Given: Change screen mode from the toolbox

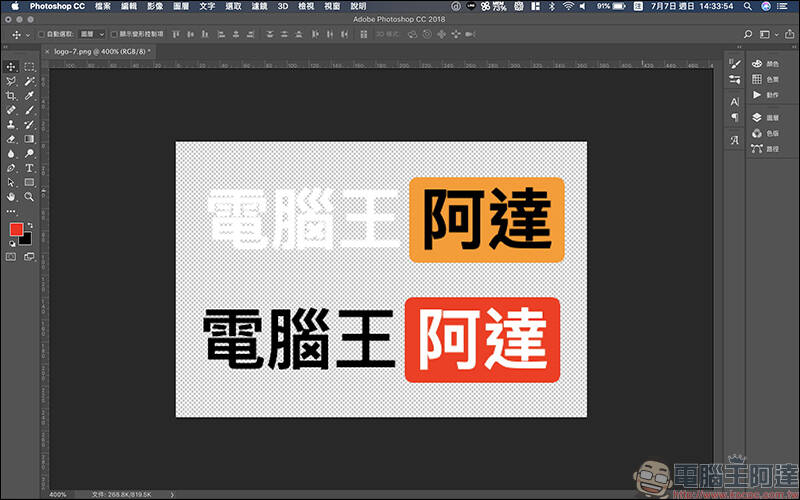Looking at the screenshot, I should [x=29, y=257].
